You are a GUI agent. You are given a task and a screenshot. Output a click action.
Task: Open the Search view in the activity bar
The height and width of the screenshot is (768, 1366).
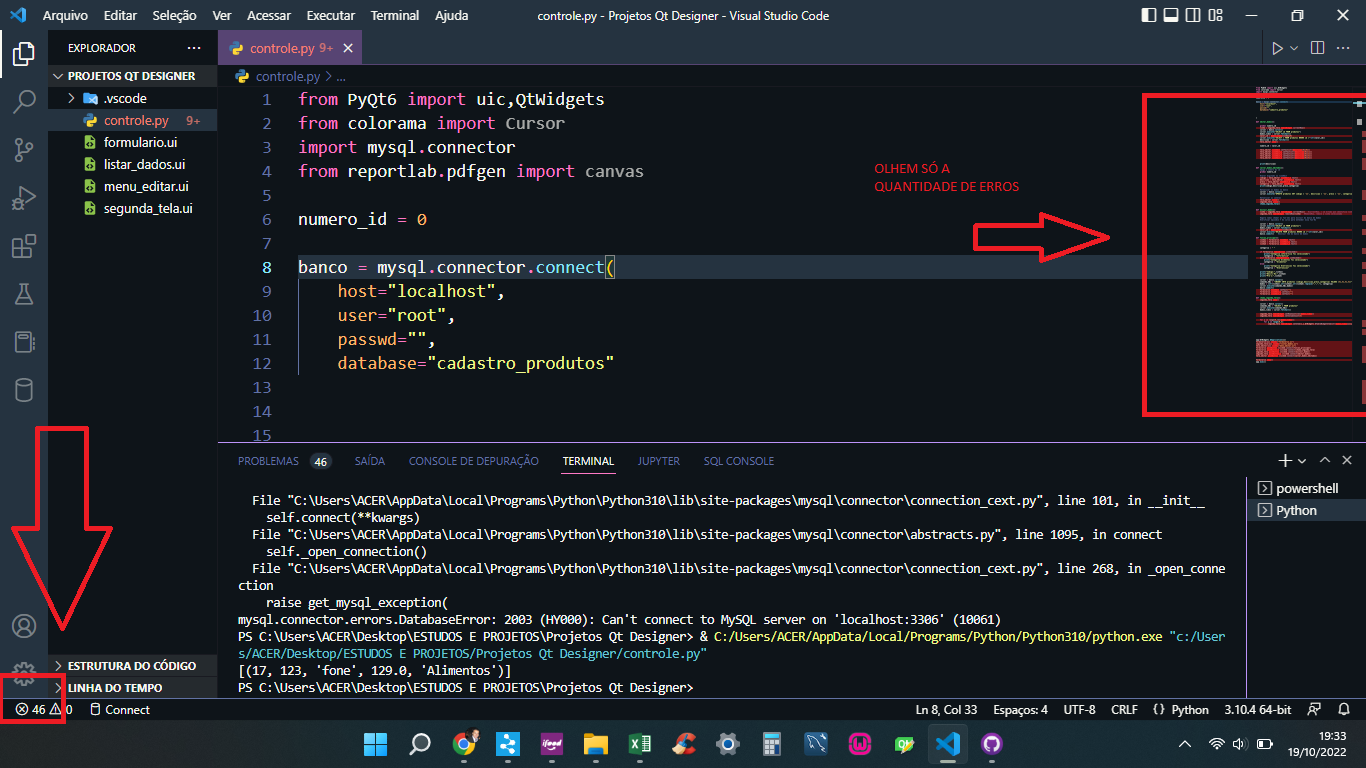tap(24, 101)
